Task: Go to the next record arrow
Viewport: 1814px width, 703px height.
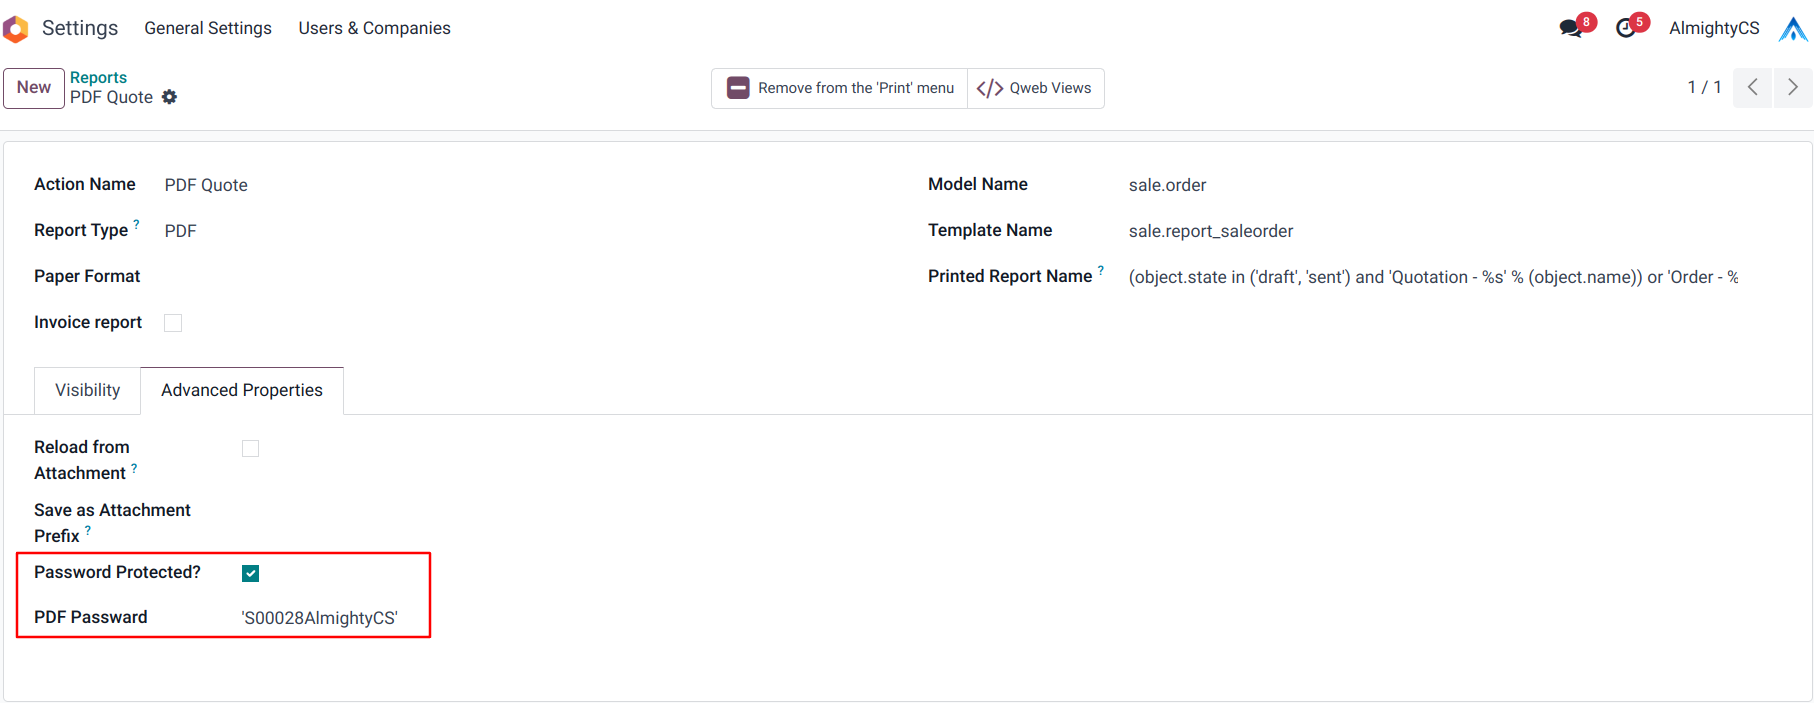Action: [x=1792, y=88]
